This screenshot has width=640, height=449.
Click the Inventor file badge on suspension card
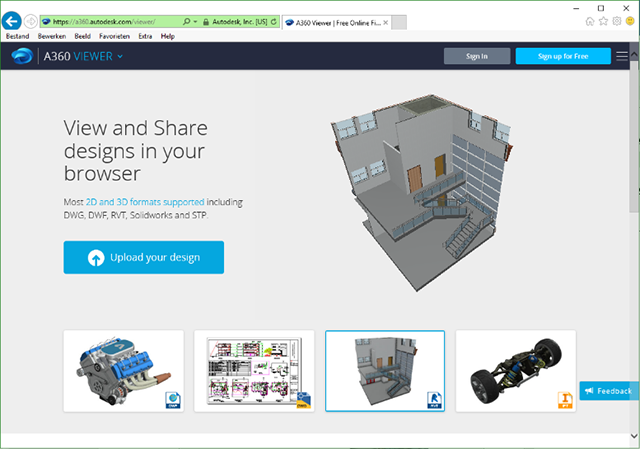point(565,400)
